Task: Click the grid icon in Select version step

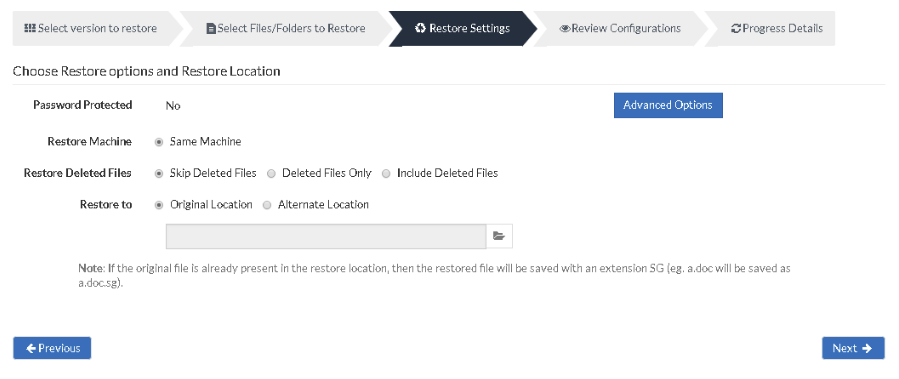Action: tap(30, 28)
